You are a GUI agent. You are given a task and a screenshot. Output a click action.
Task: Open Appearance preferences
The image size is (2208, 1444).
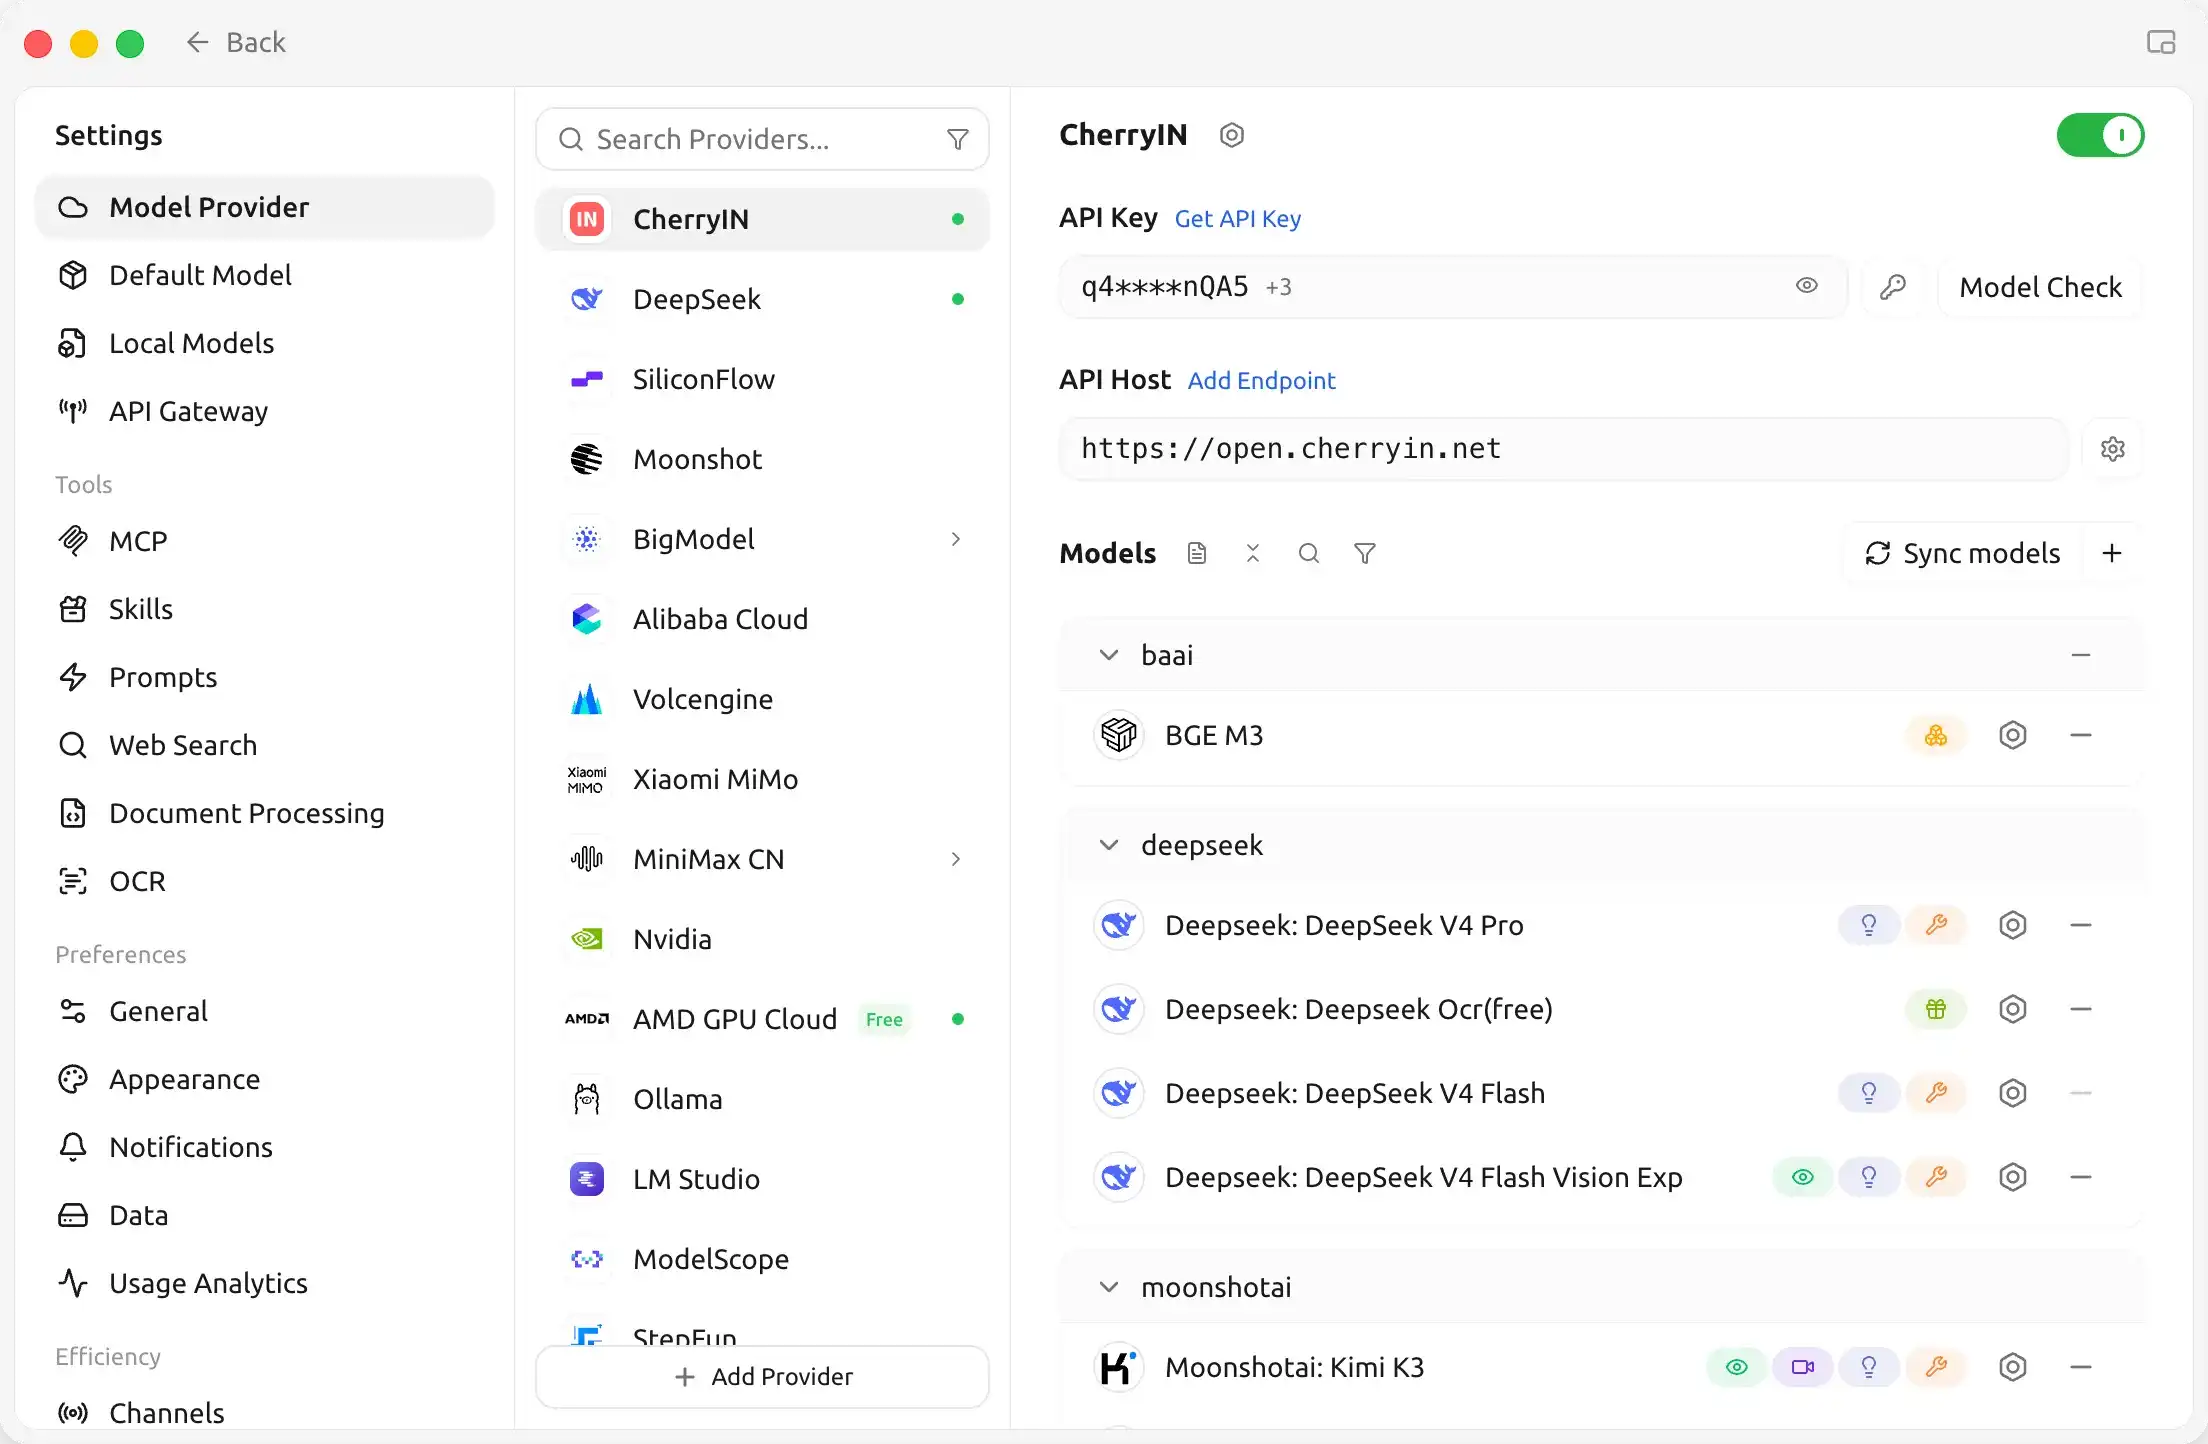(264, 1079)
